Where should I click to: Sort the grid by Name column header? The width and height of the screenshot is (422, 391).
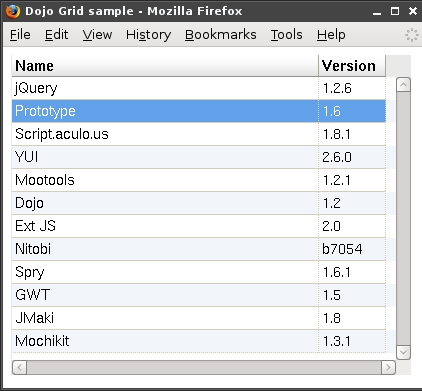165,66
